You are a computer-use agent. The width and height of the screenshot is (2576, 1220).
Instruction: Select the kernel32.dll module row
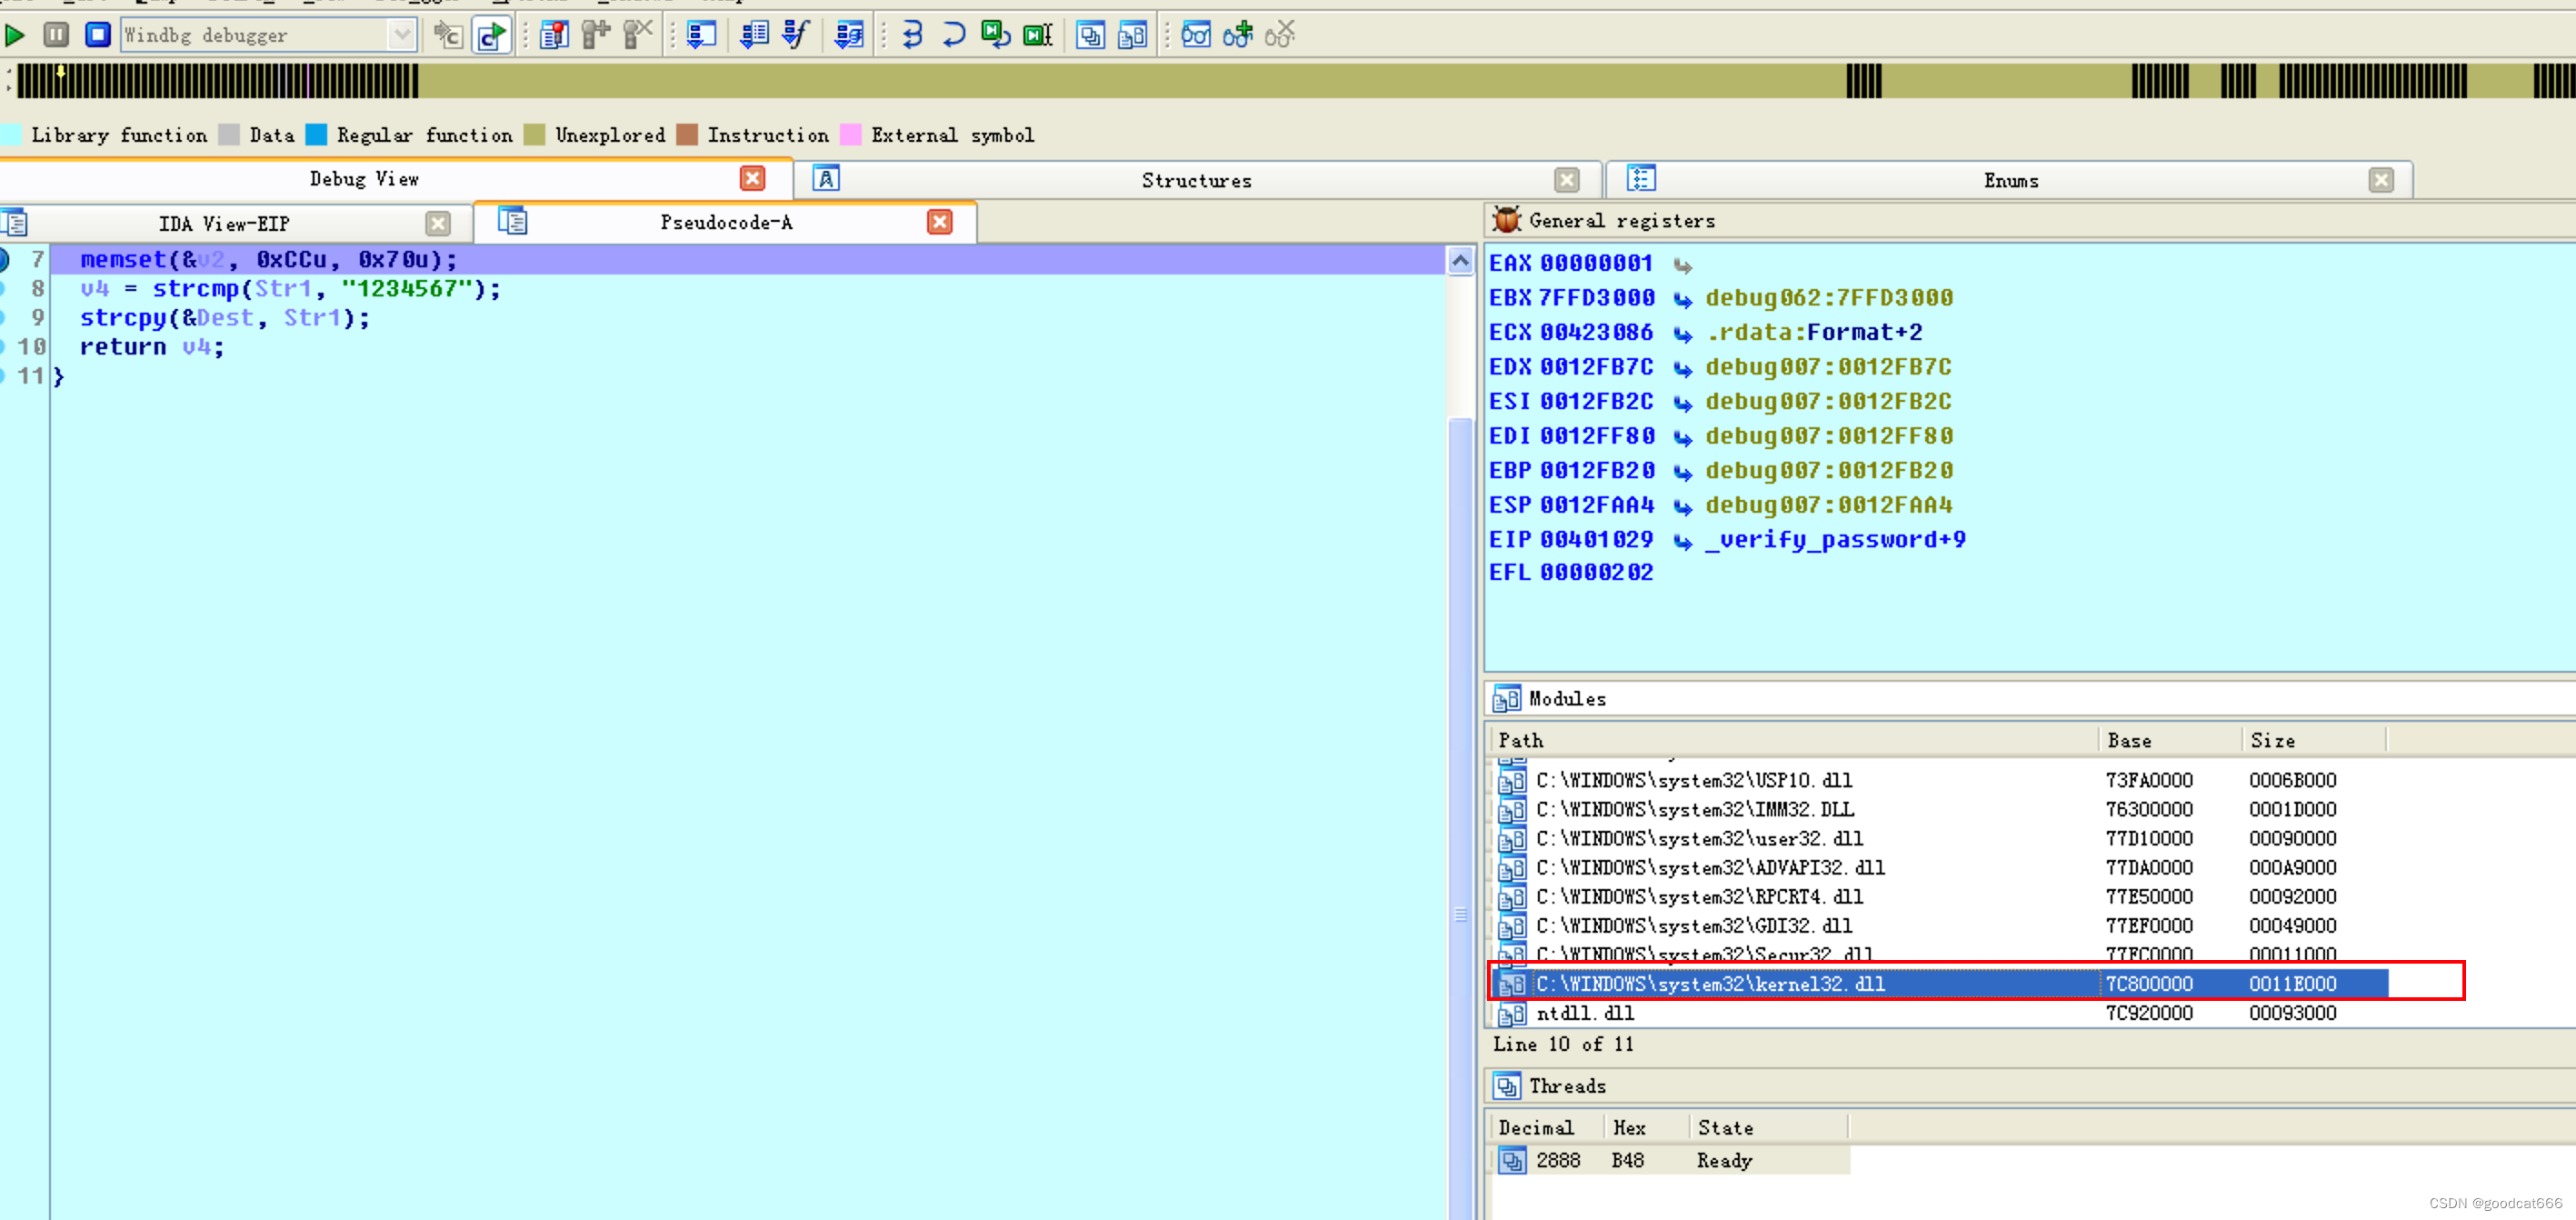click(1939, 984)
